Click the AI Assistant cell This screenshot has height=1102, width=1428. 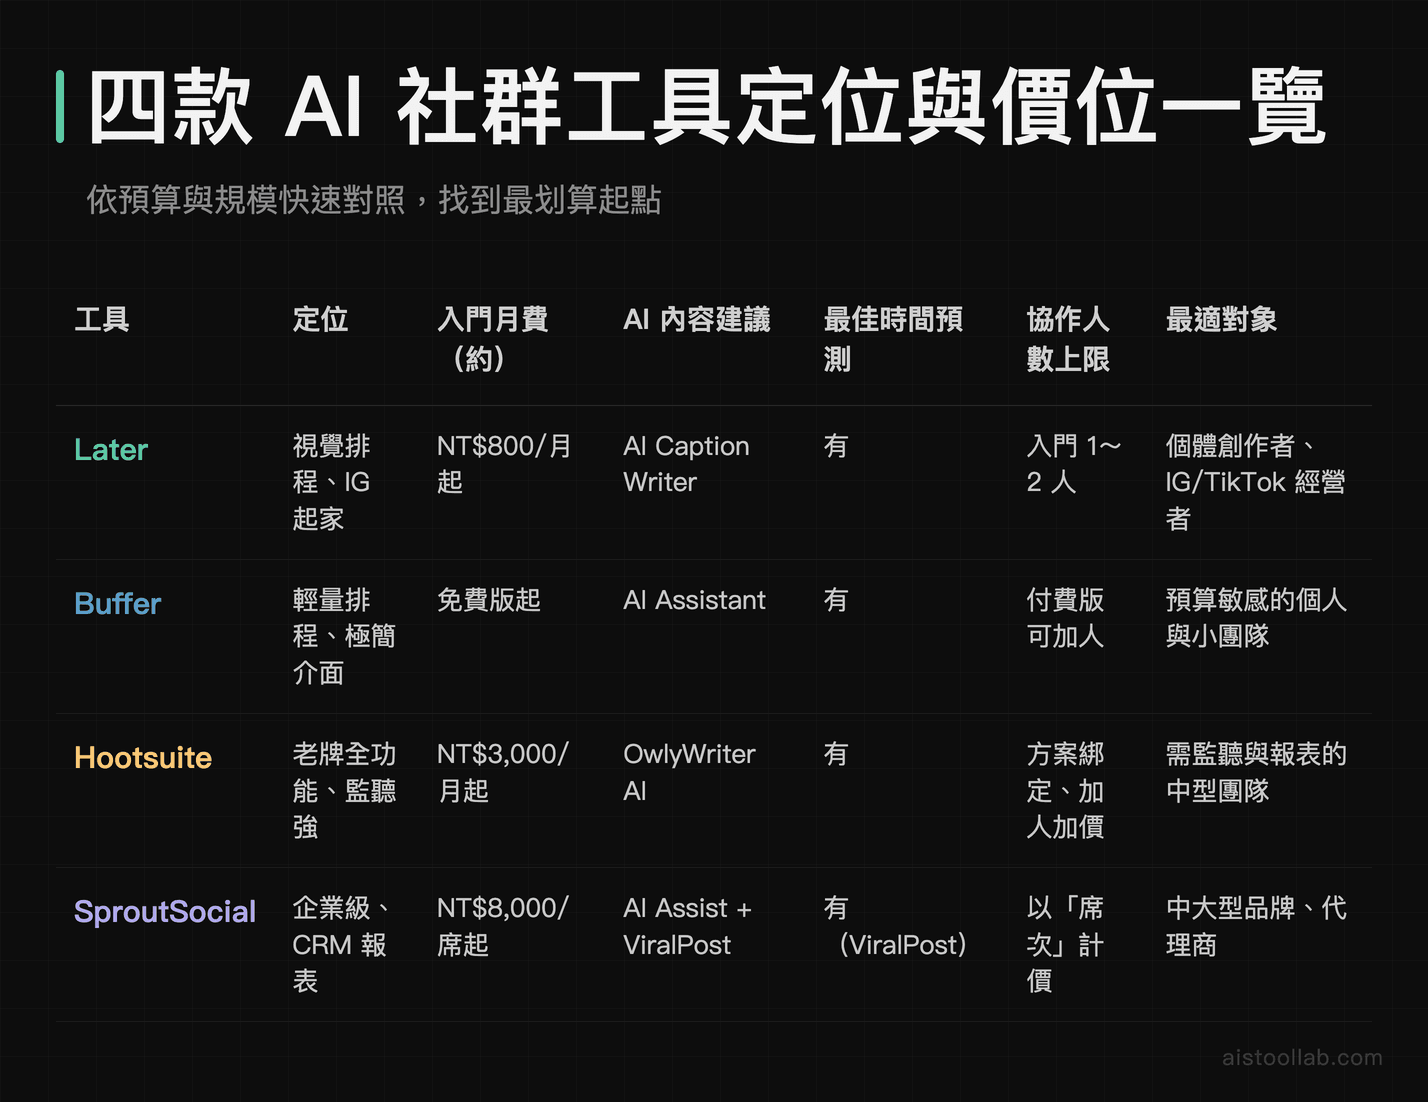pos(694,600)
